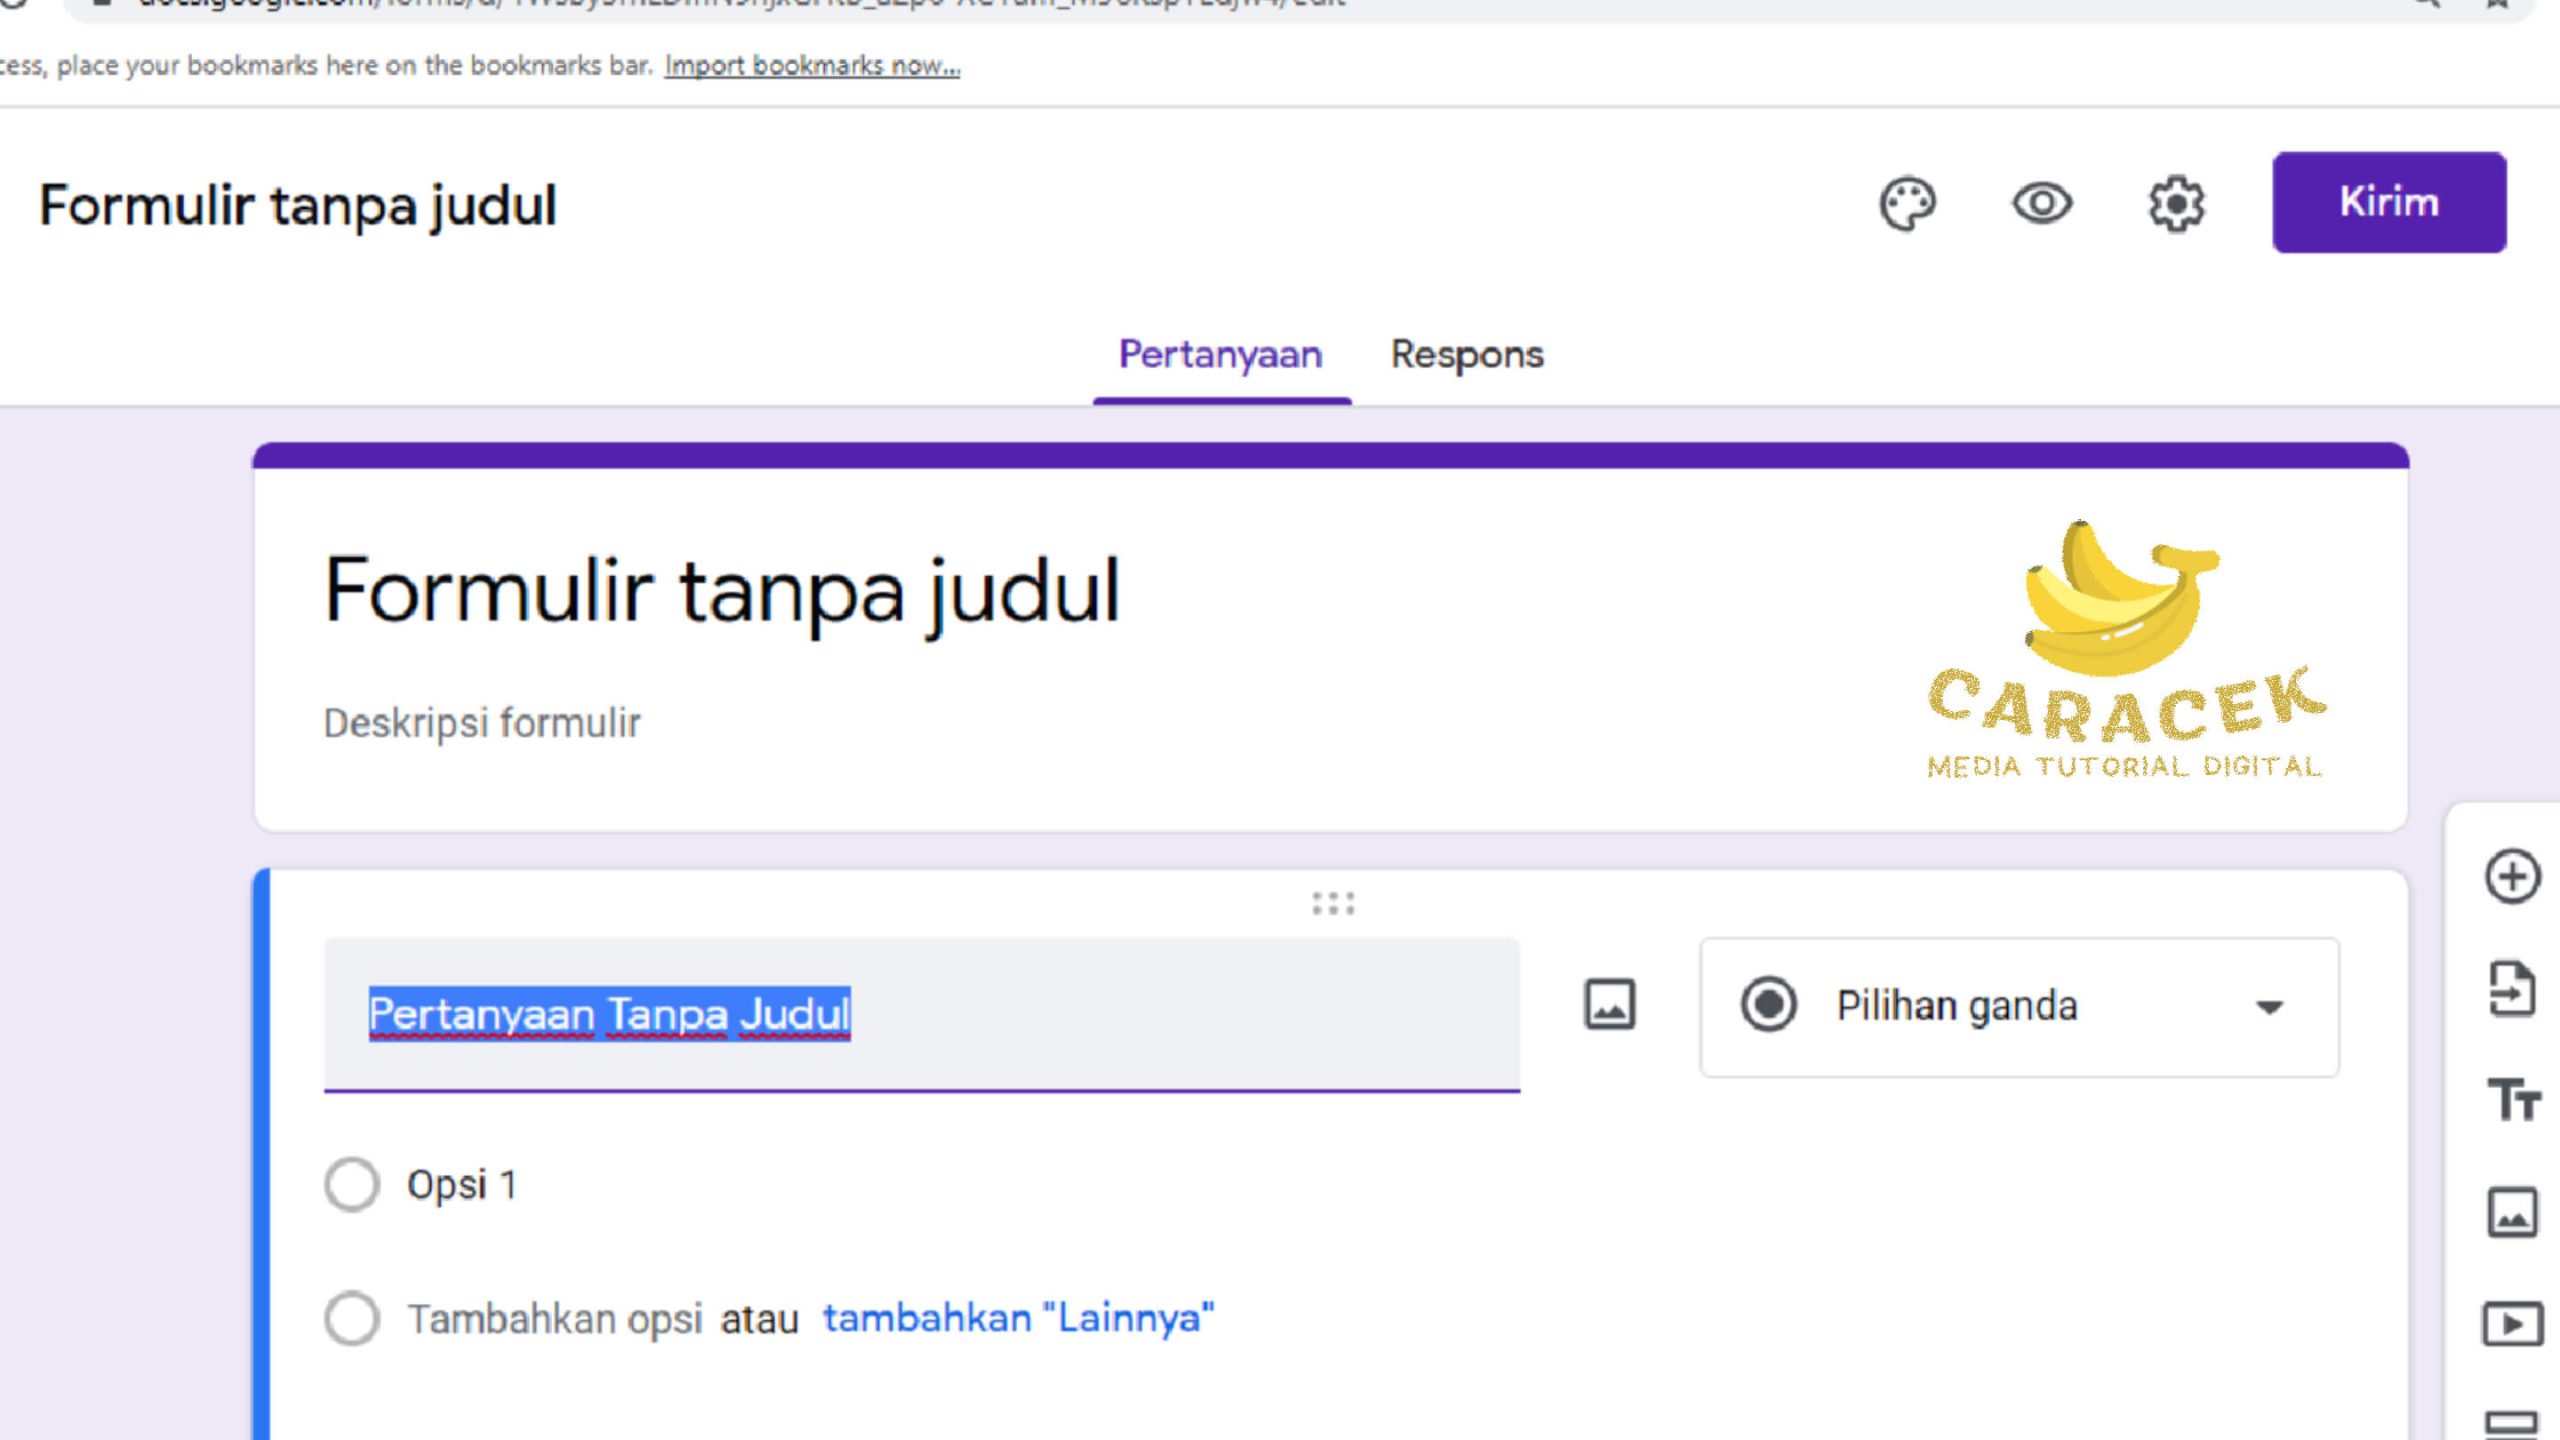
Task: Switch to the Respons tab
Action: [x=1467, y=355]
